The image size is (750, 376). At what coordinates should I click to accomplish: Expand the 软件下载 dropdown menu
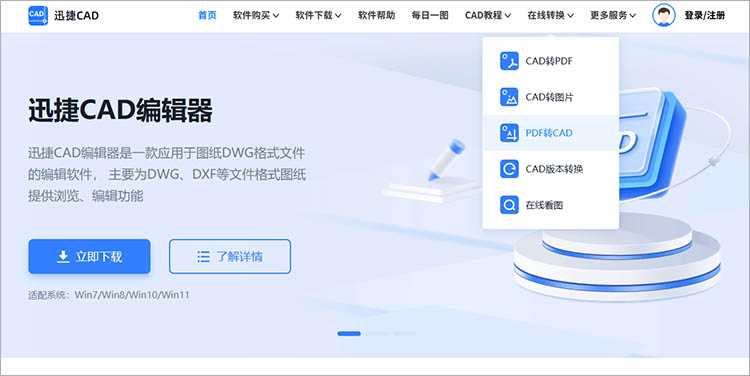[x=318, y=15]
